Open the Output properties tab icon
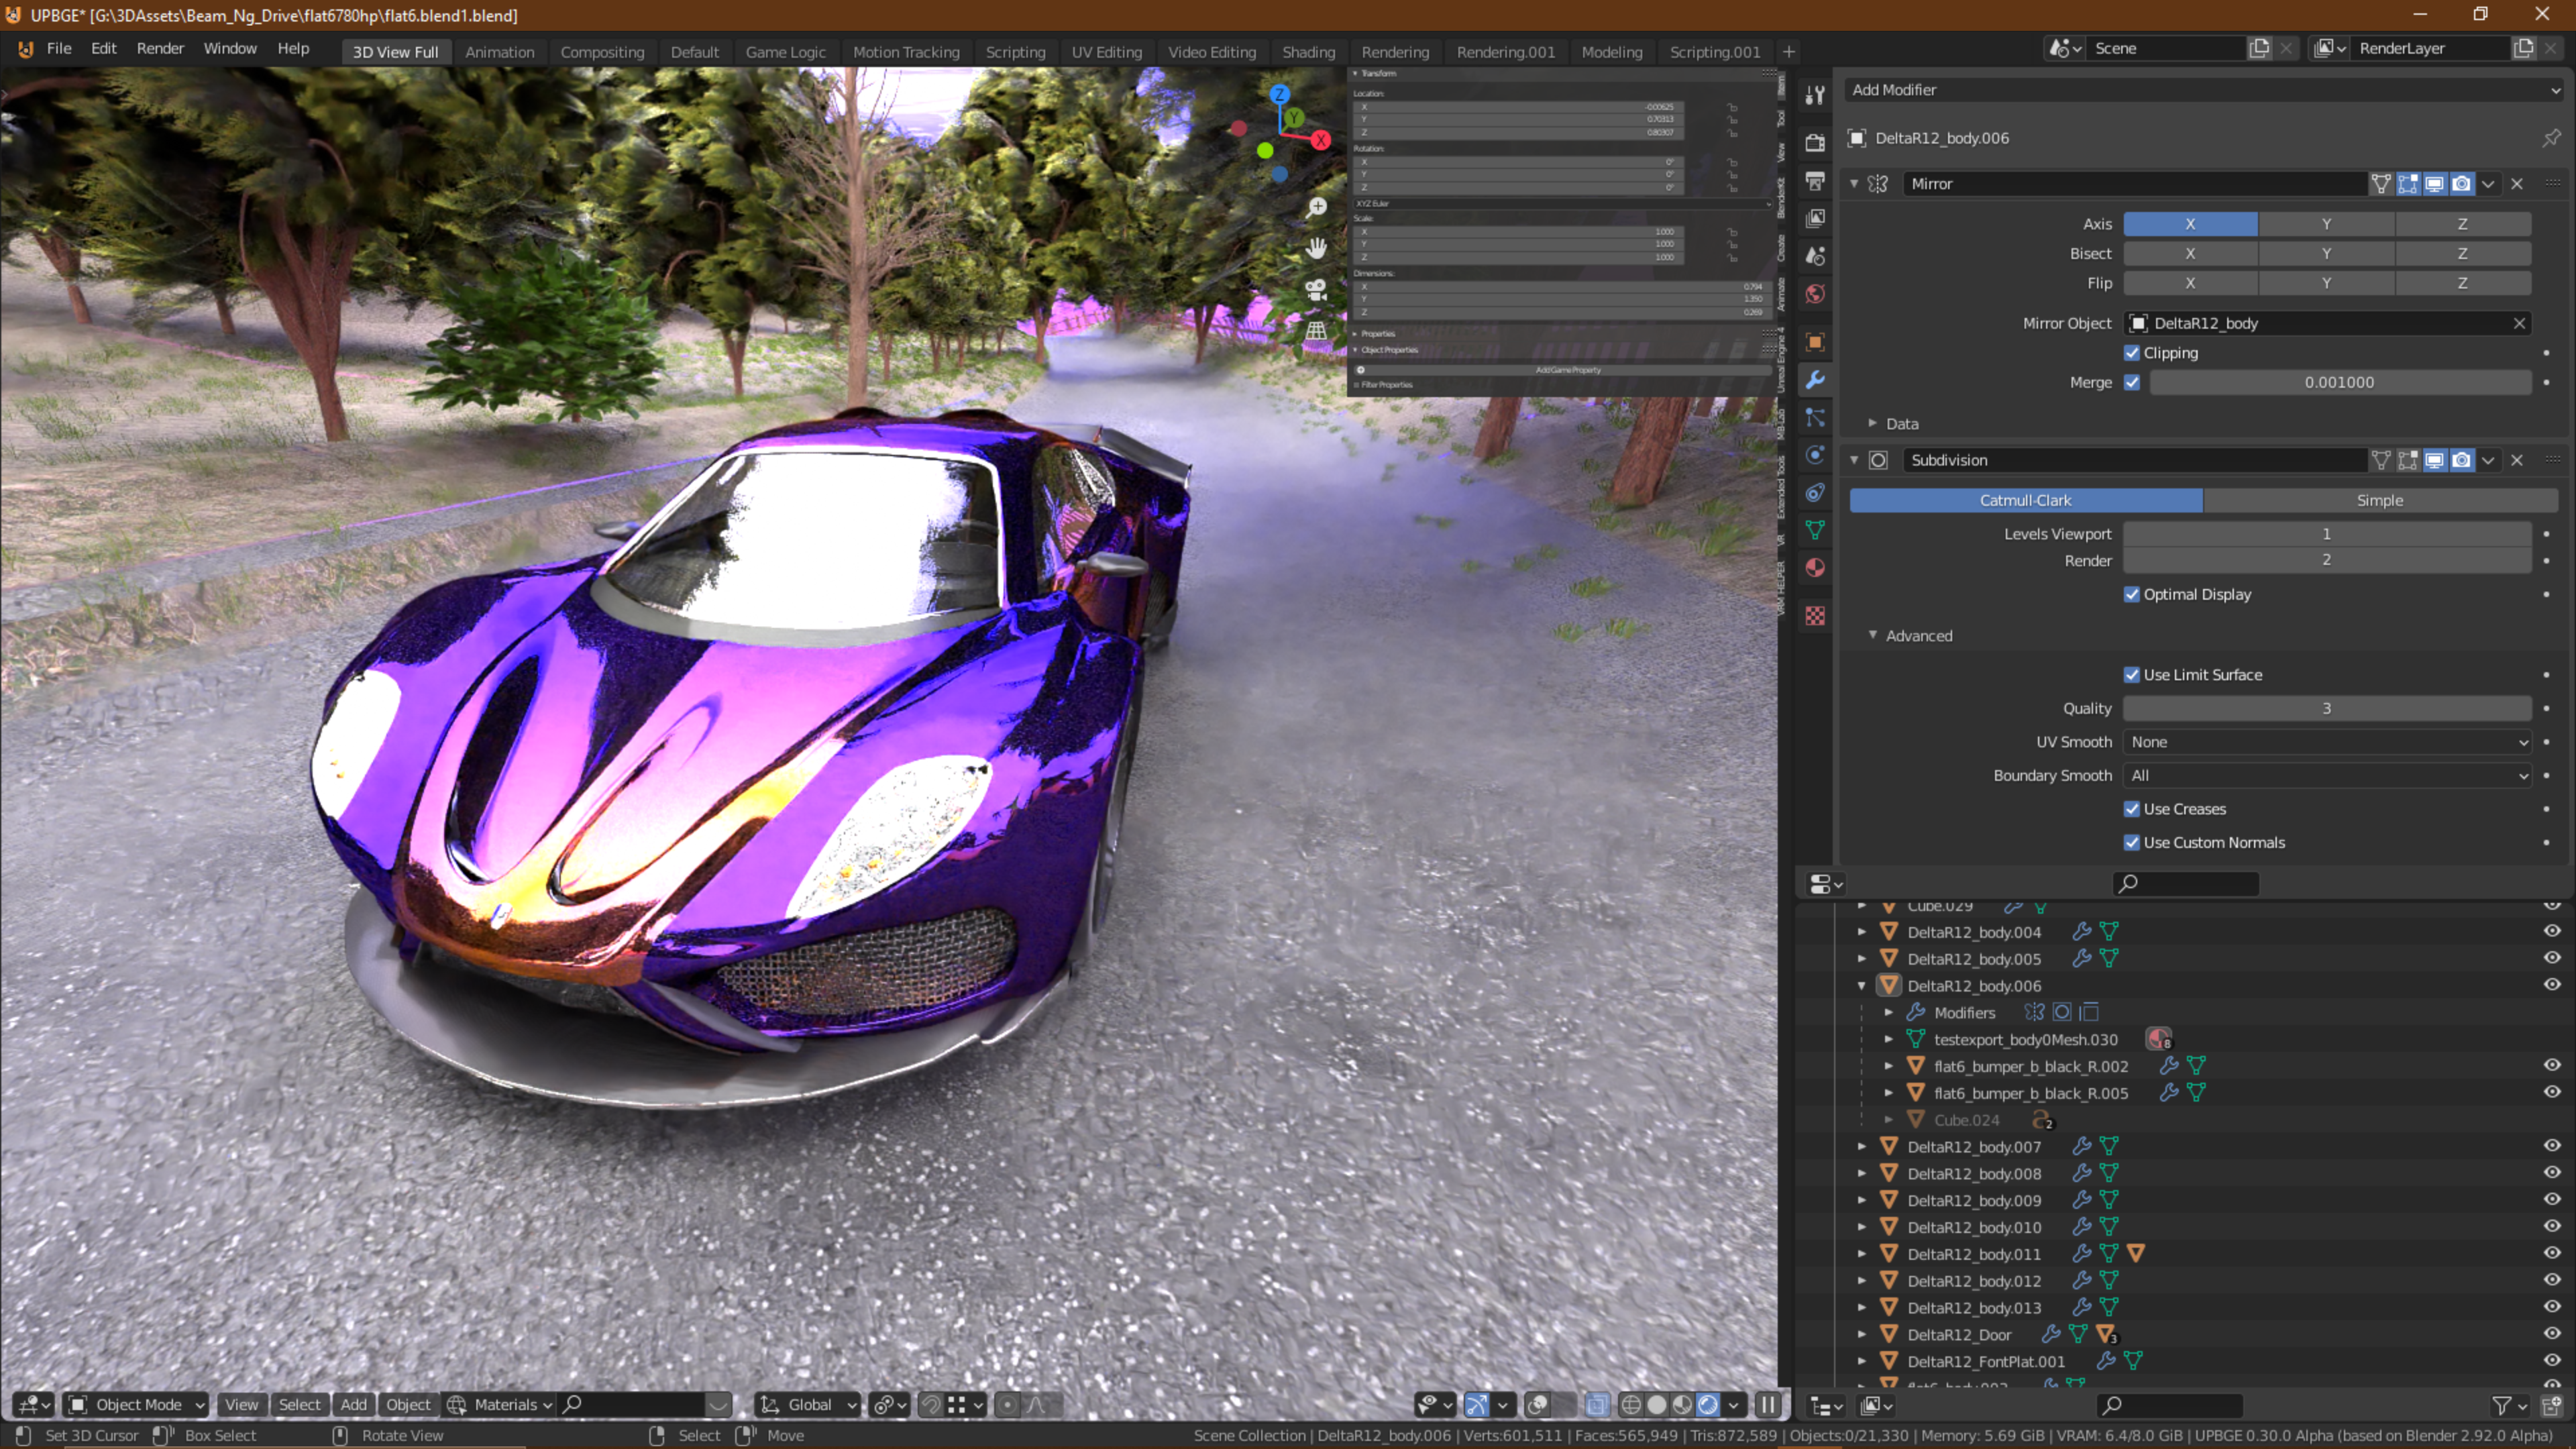This screenshot has height=1449, width=2576. [1815, 181]
